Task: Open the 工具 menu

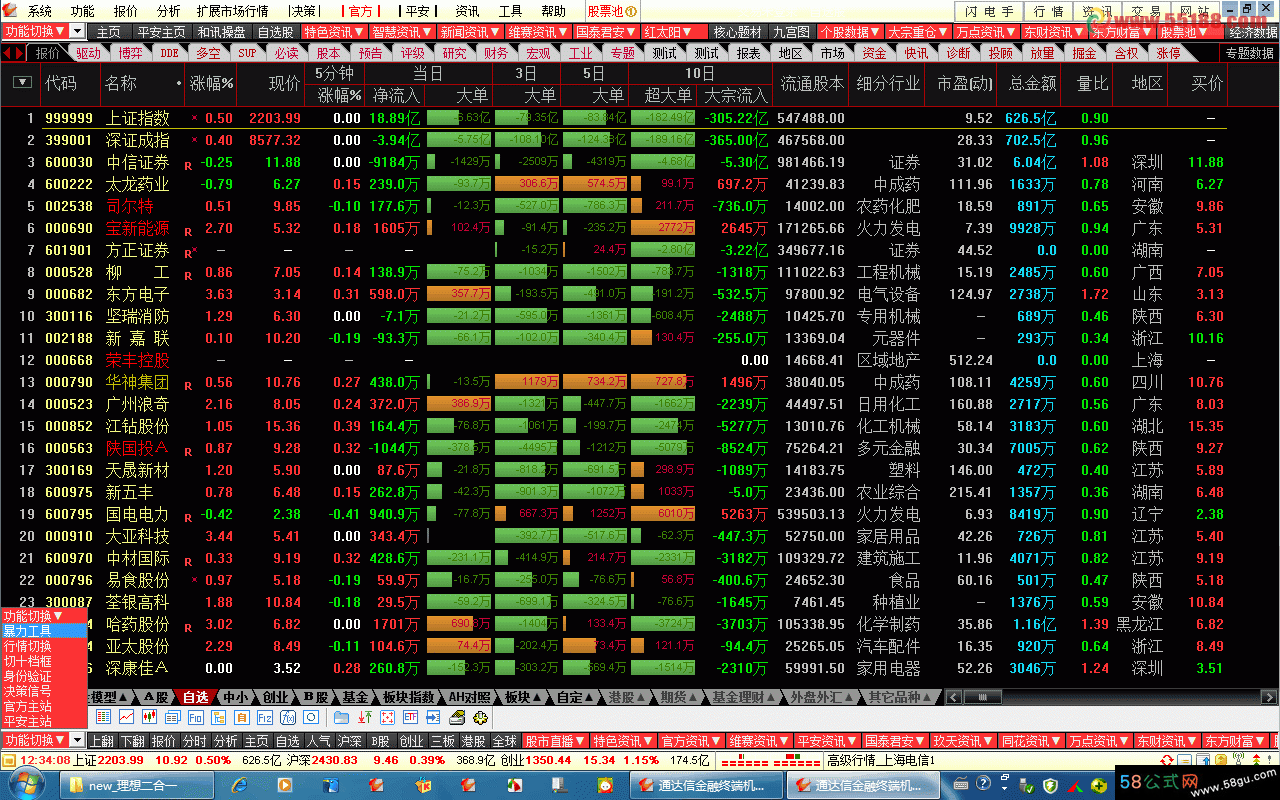Action: 510,11
